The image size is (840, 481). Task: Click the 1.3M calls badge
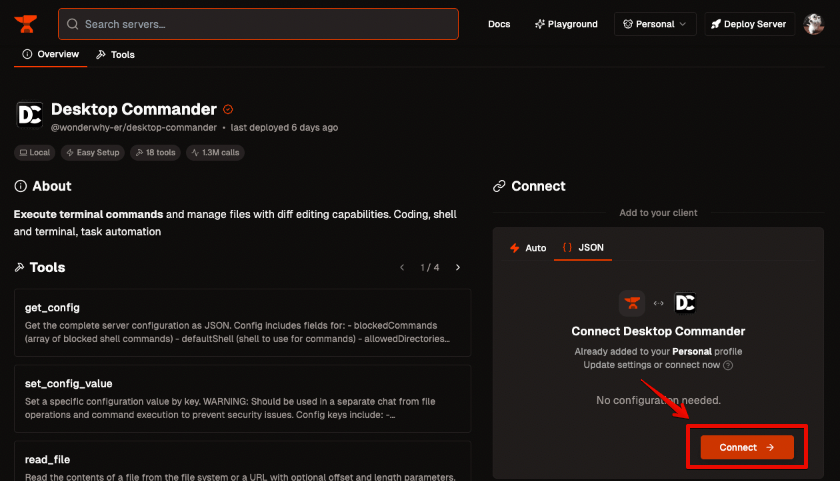click(215, 153)
